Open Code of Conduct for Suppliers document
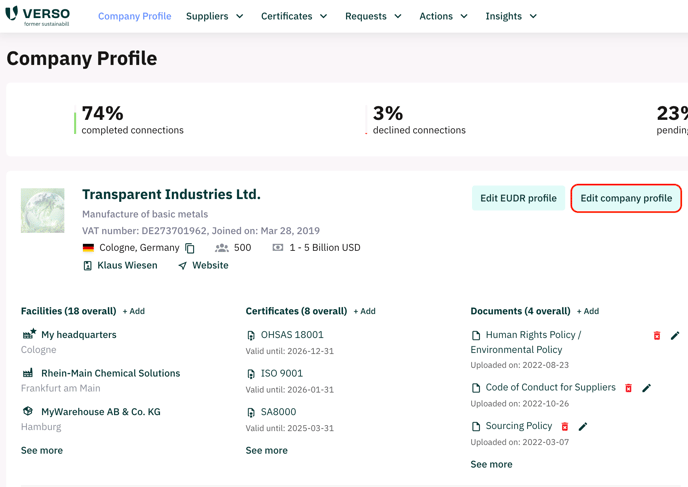The width and height of the screenshot is (688, 487). pos(551,387)
